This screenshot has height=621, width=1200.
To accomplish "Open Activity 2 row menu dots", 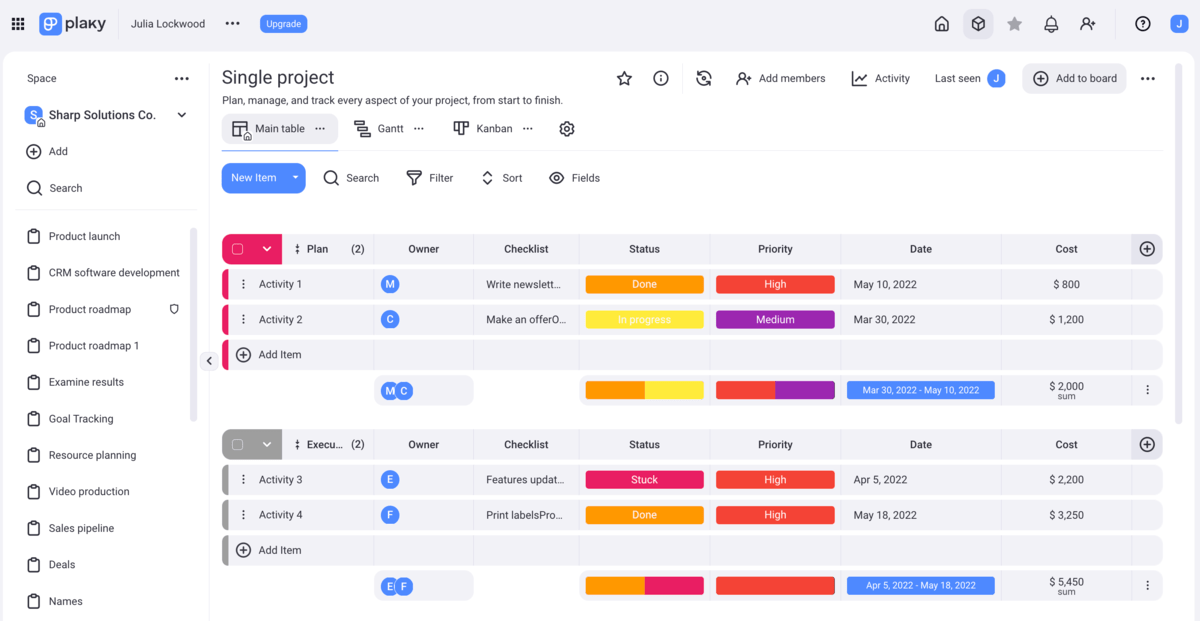I will click(243, 320).
